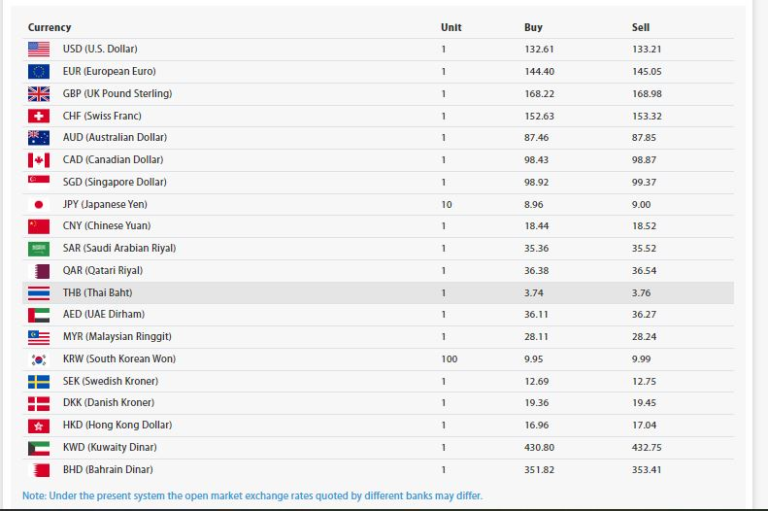Select the THB (Thai Baht) row label
Image resolution: width=768 pixels, height=511 pixels.
(97, 293)
